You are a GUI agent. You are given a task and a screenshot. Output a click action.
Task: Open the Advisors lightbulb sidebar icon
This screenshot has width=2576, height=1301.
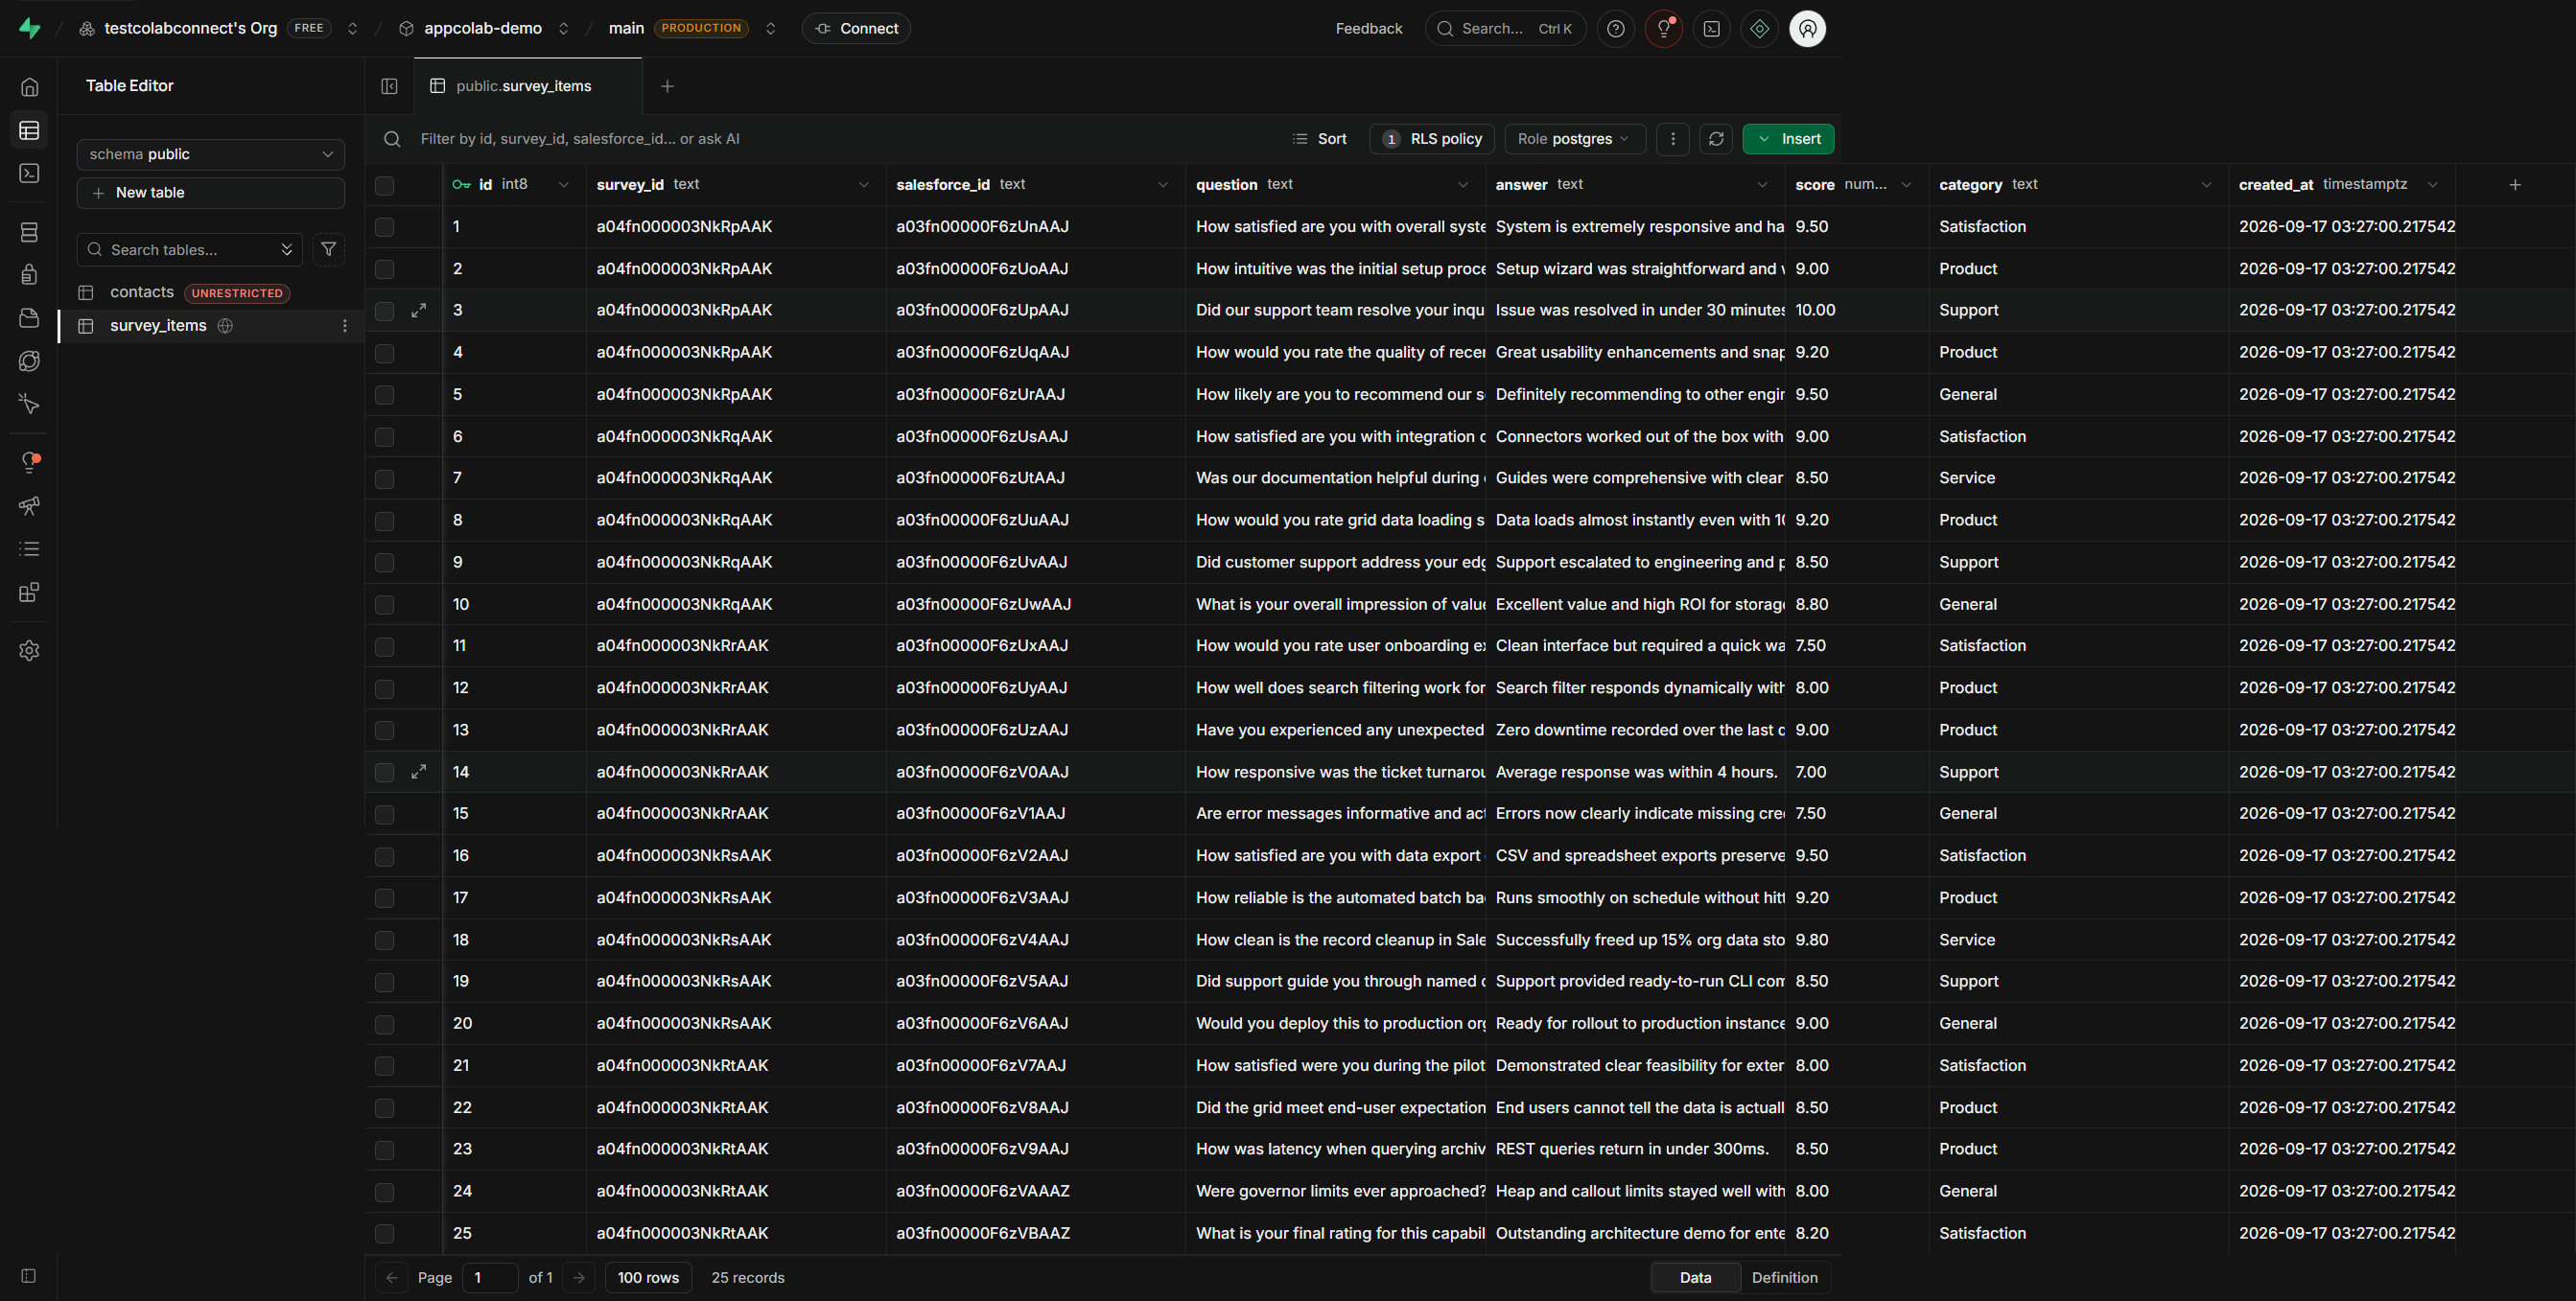[x=29, y=462]
